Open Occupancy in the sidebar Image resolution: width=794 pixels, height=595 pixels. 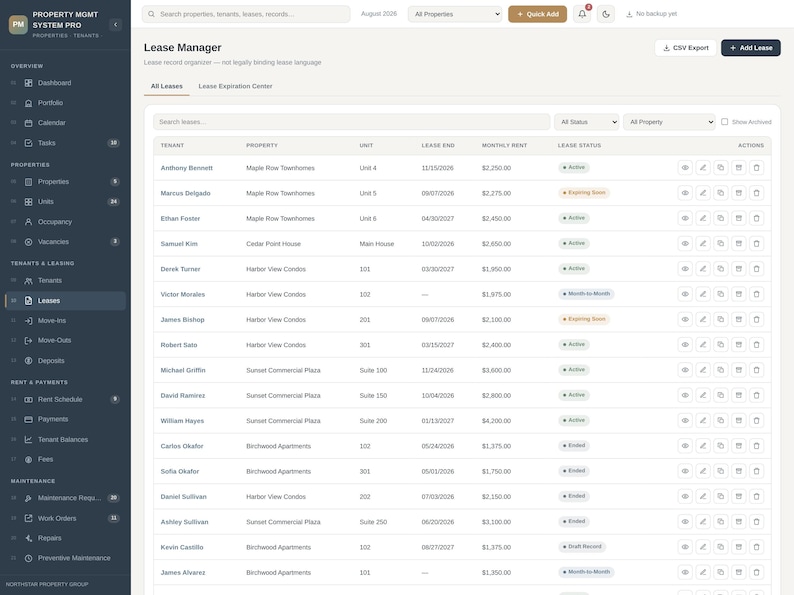pos(65,221)
